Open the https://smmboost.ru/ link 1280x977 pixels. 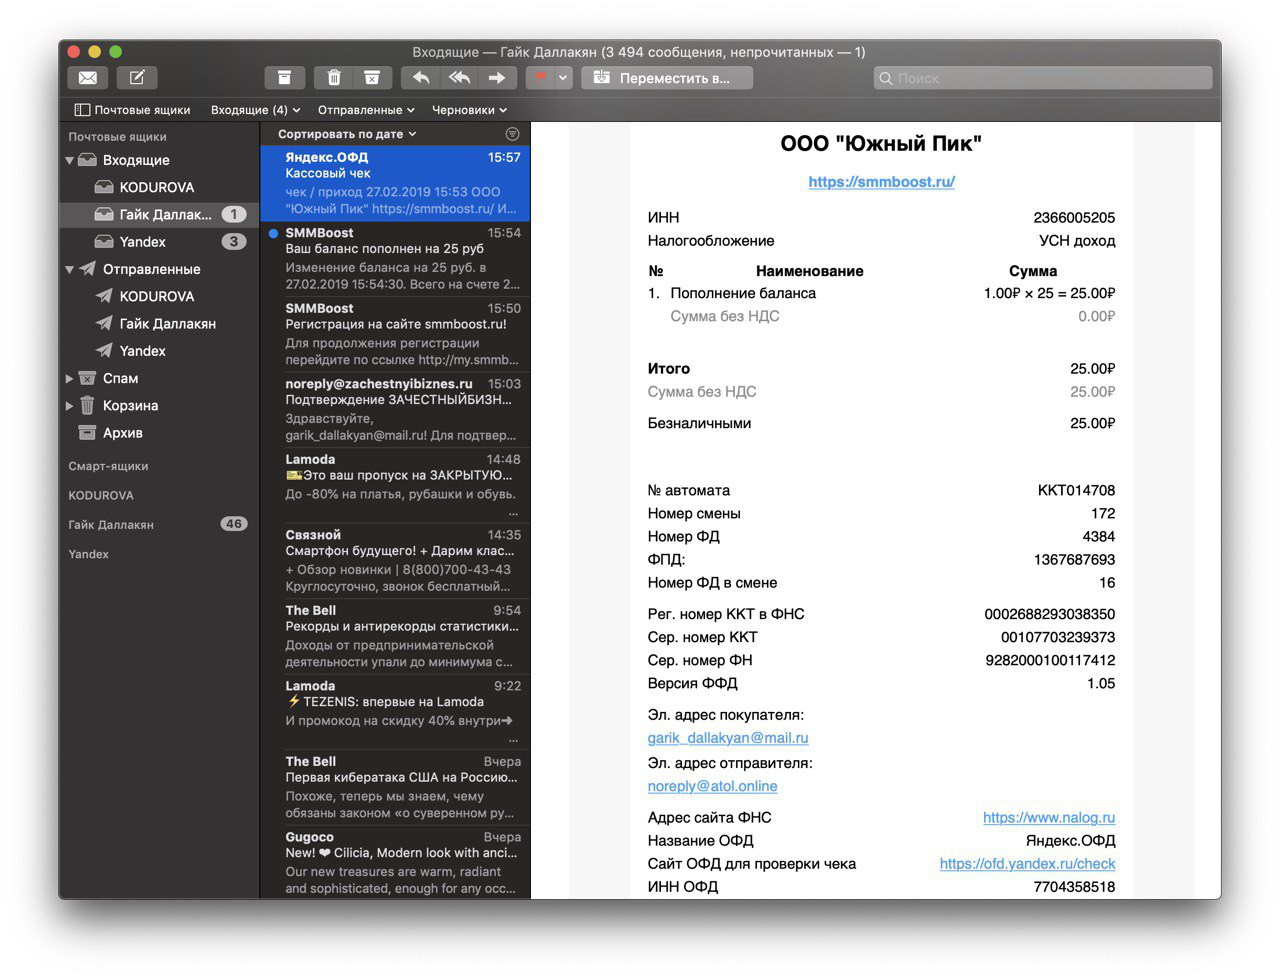(x=881, y=182)
